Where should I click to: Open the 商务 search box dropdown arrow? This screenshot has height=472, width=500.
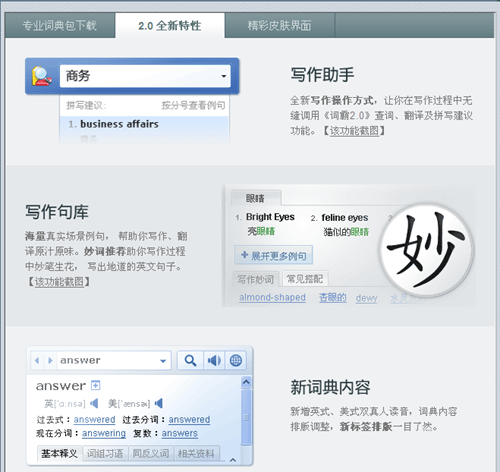[224, 76]
